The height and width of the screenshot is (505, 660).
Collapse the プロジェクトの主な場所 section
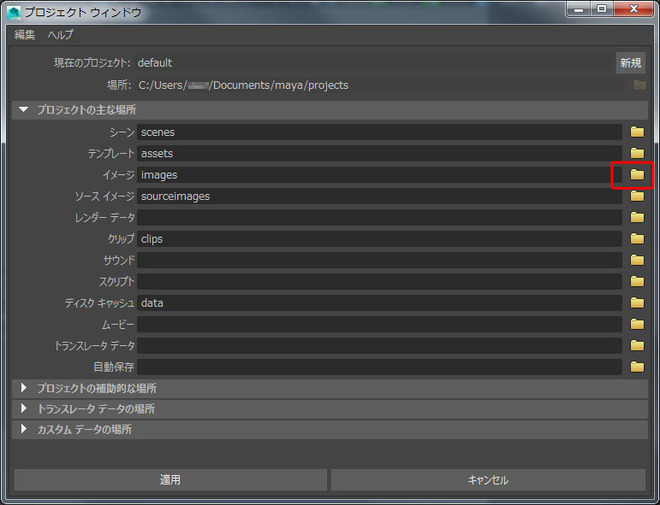click(x=24, y=110)
